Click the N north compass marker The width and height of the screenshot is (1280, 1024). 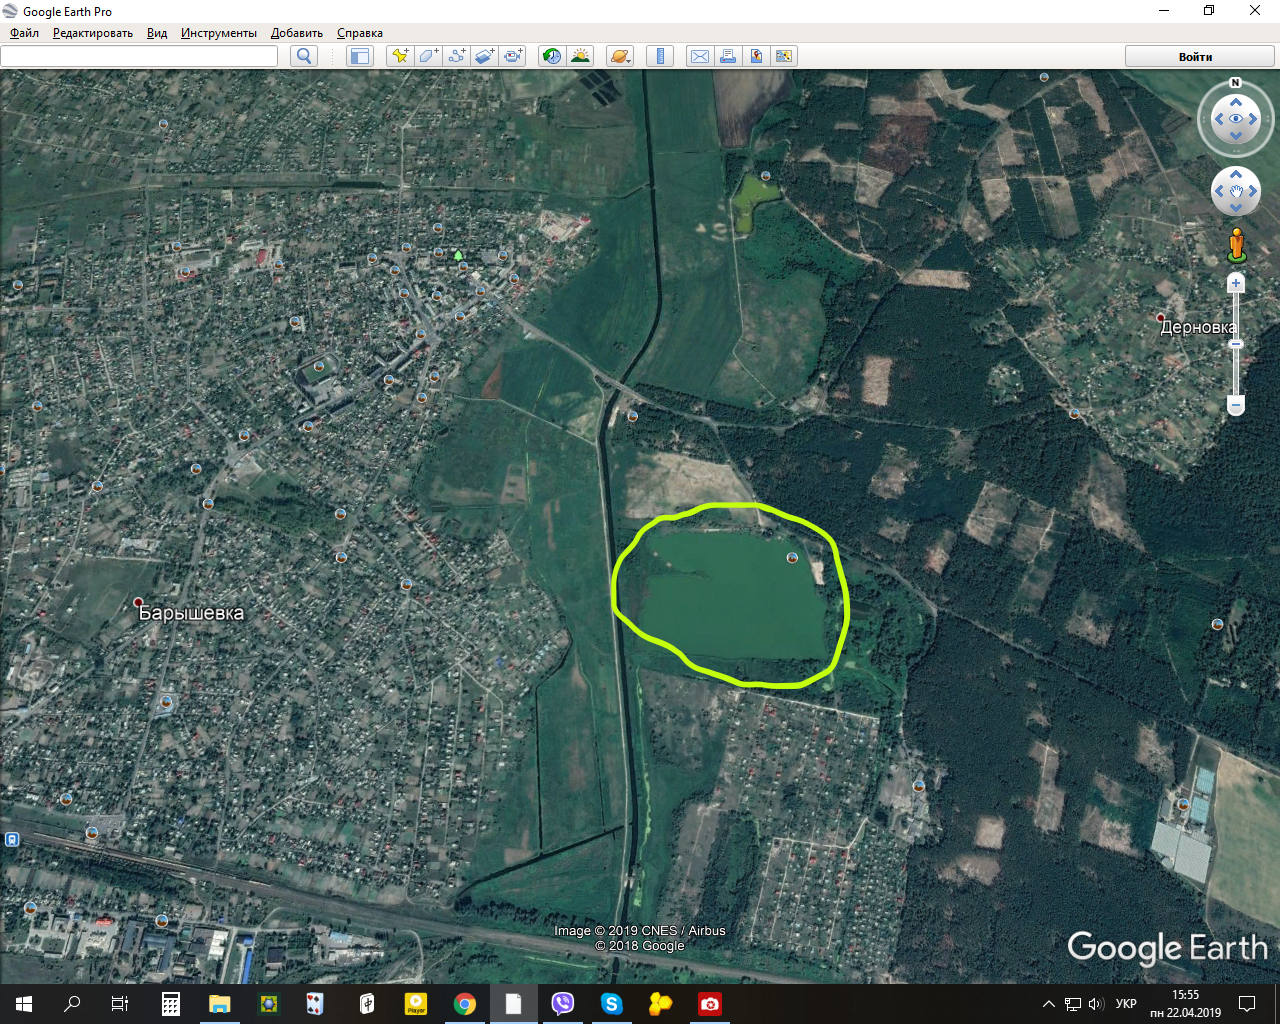pos(1236,82)
